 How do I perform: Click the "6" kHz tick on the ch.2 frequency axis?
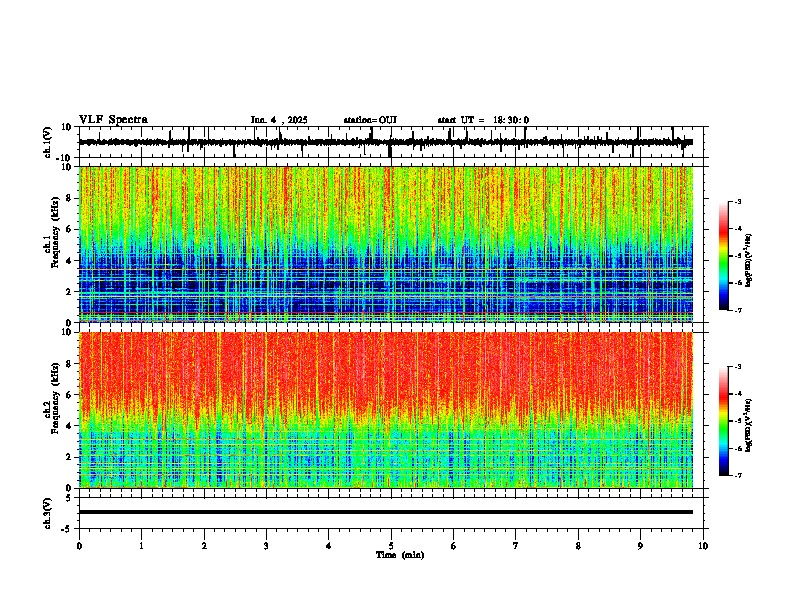coord(70,395)
